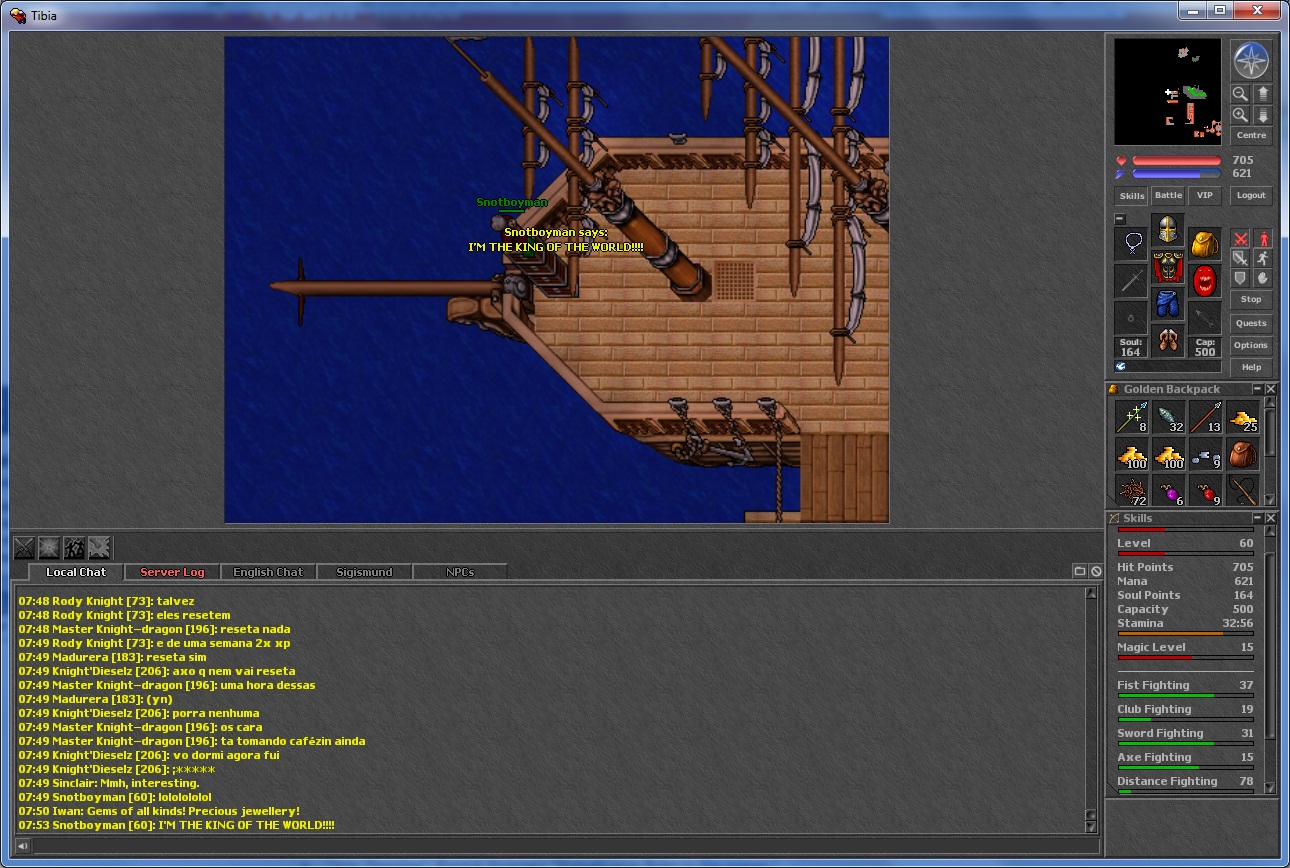Collapse the inventory panel with the minus button
The height and width of the screenshot is (868, 1290).
pyautogui.click(x=1120, y=219)
